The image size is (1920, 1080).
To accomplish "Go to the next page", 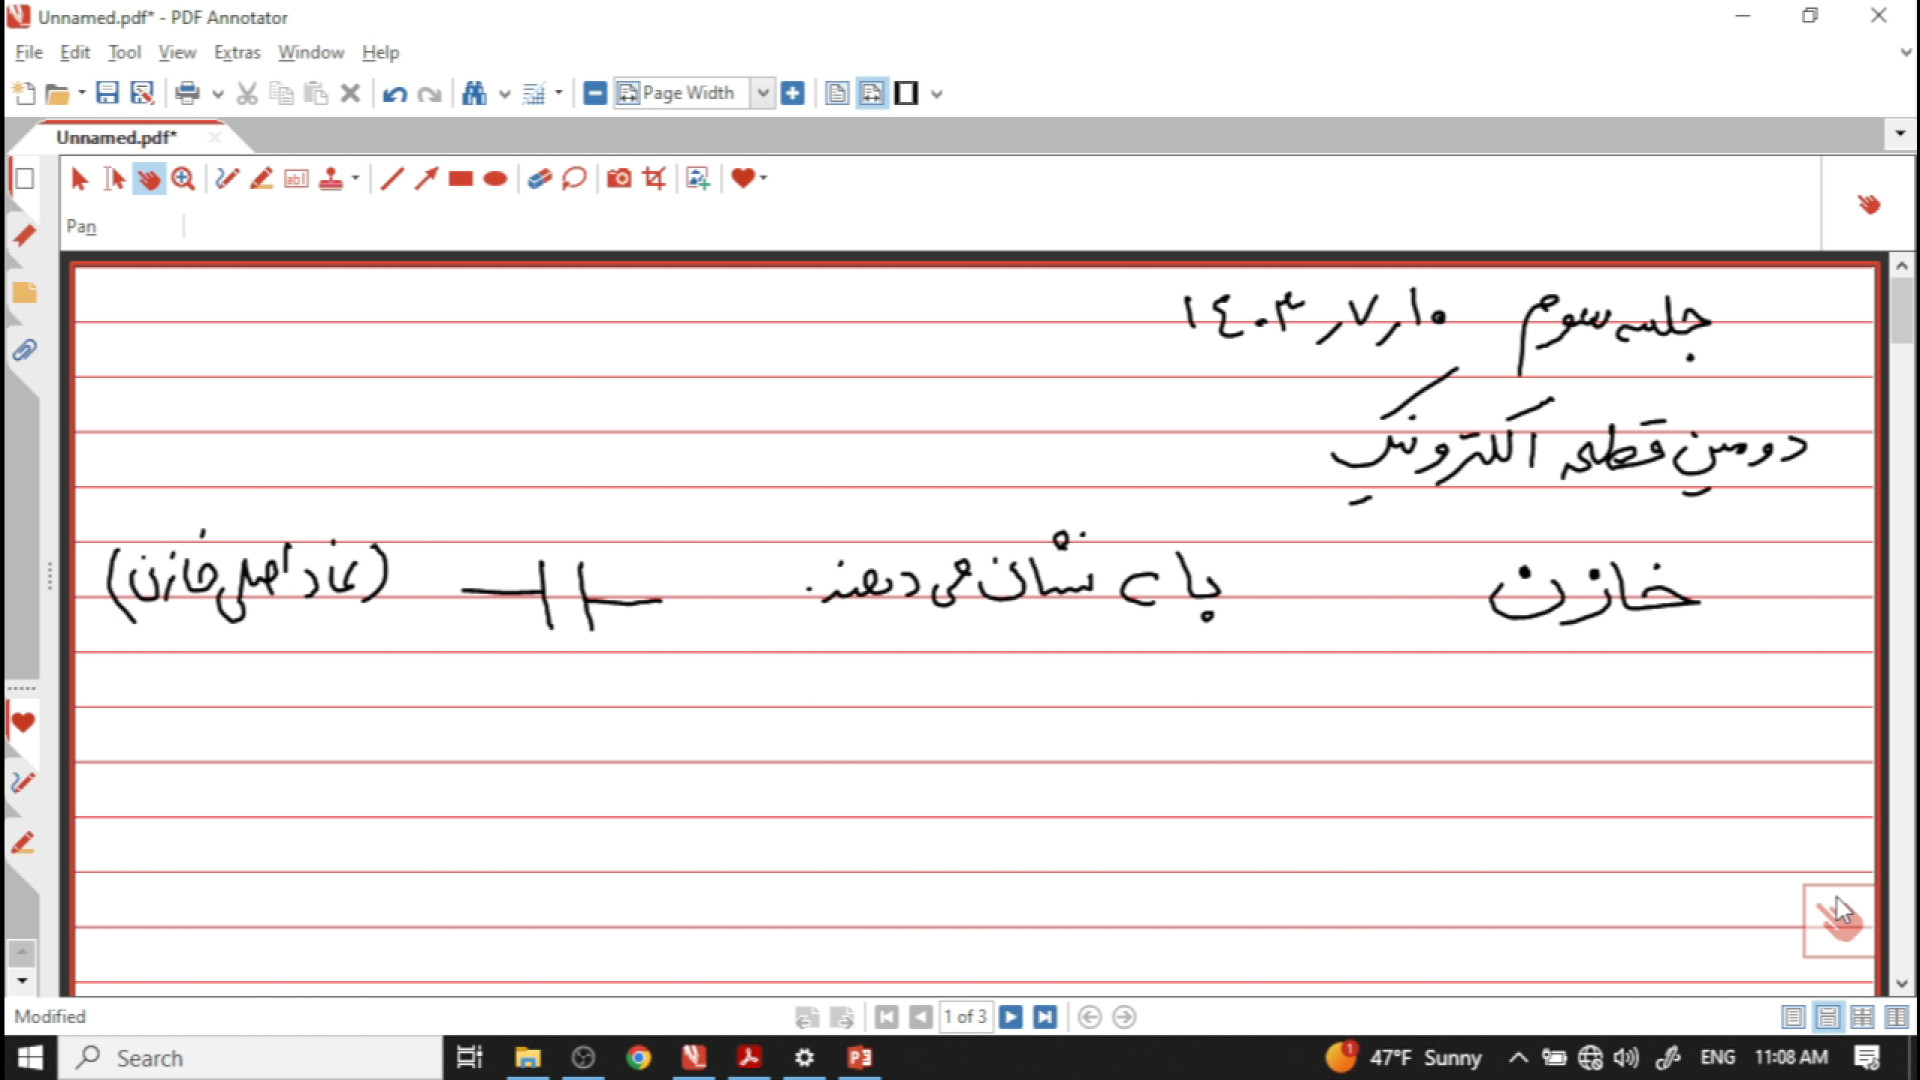I will (x=1011, y=1017).
